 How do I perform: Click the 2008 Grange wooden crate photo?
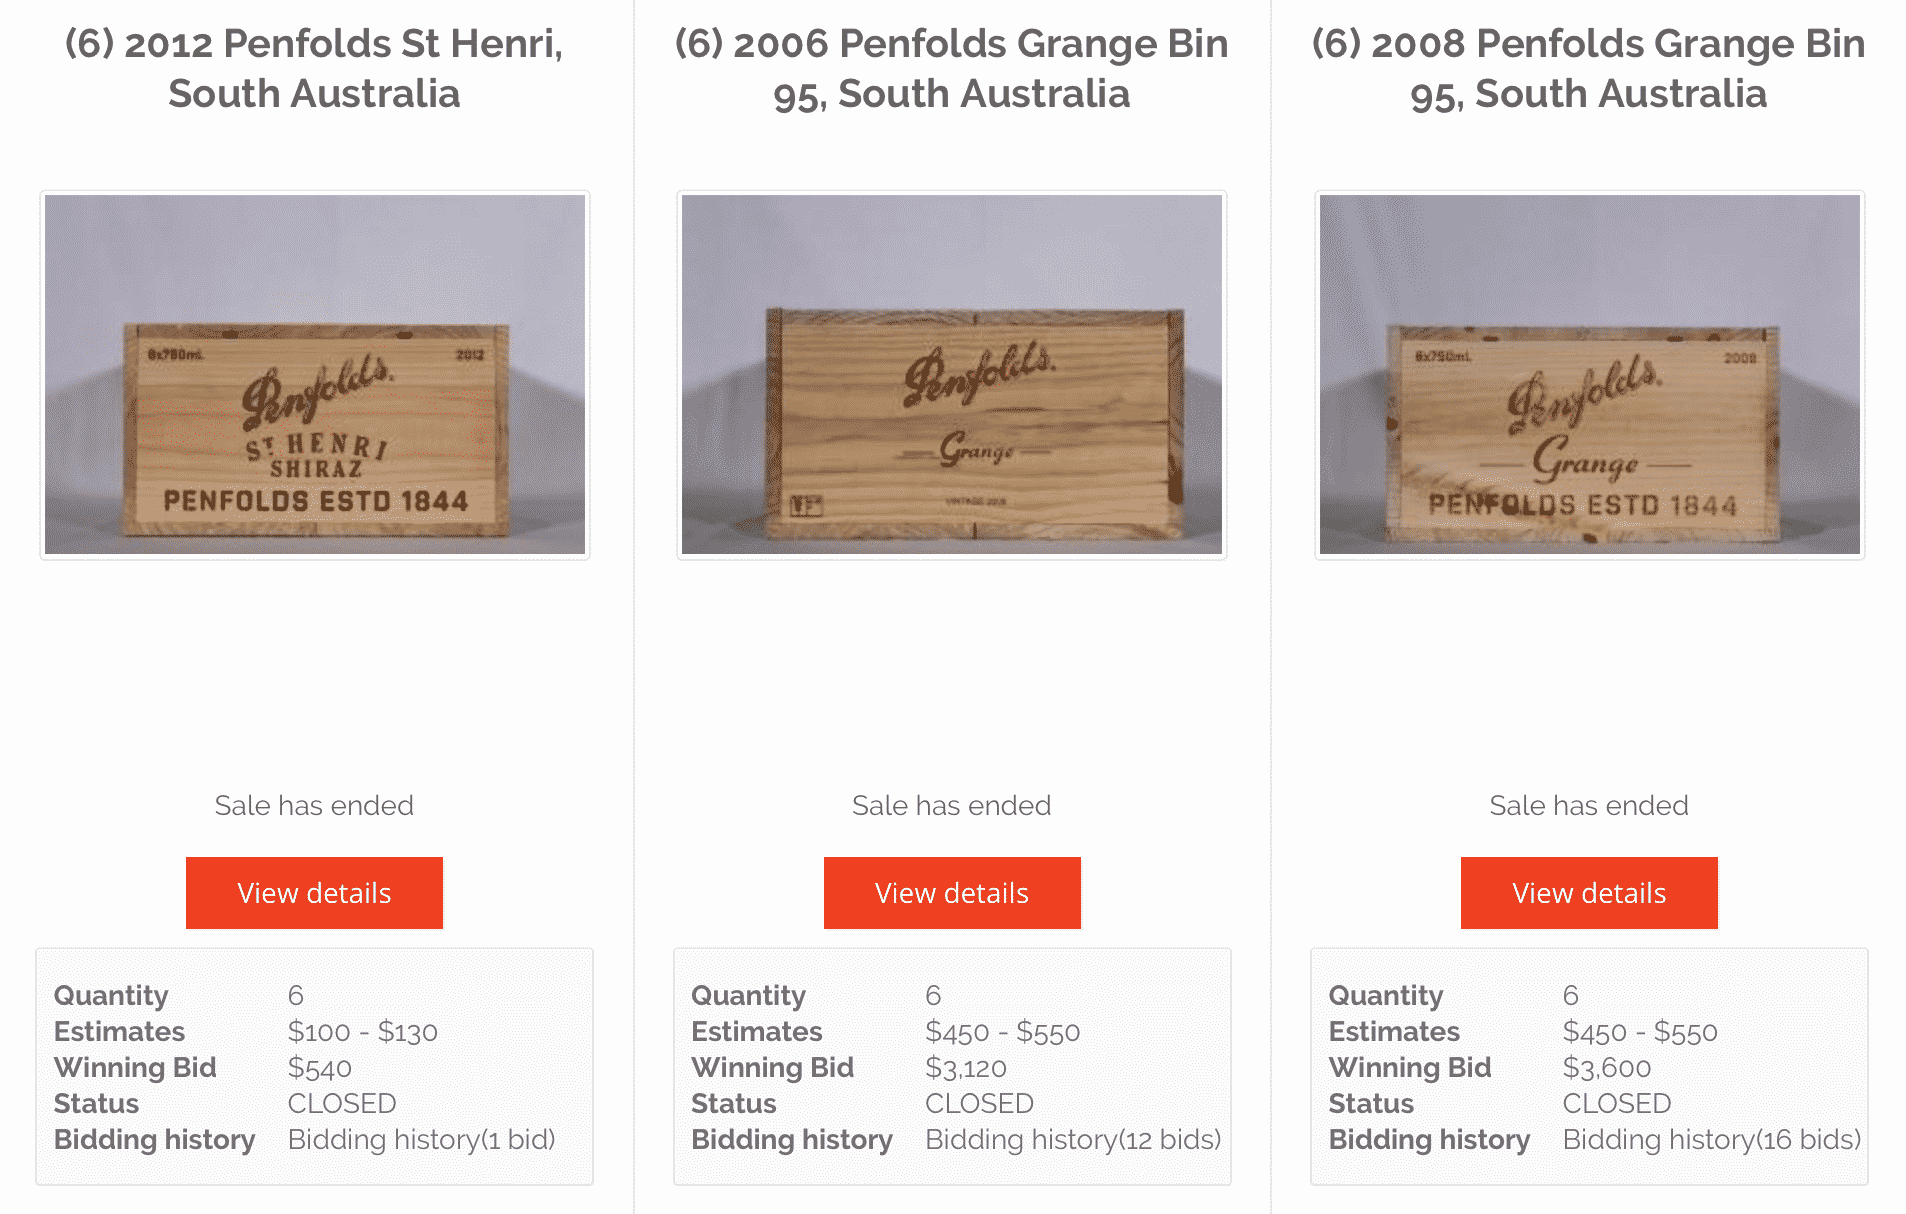pos(1589,375)
